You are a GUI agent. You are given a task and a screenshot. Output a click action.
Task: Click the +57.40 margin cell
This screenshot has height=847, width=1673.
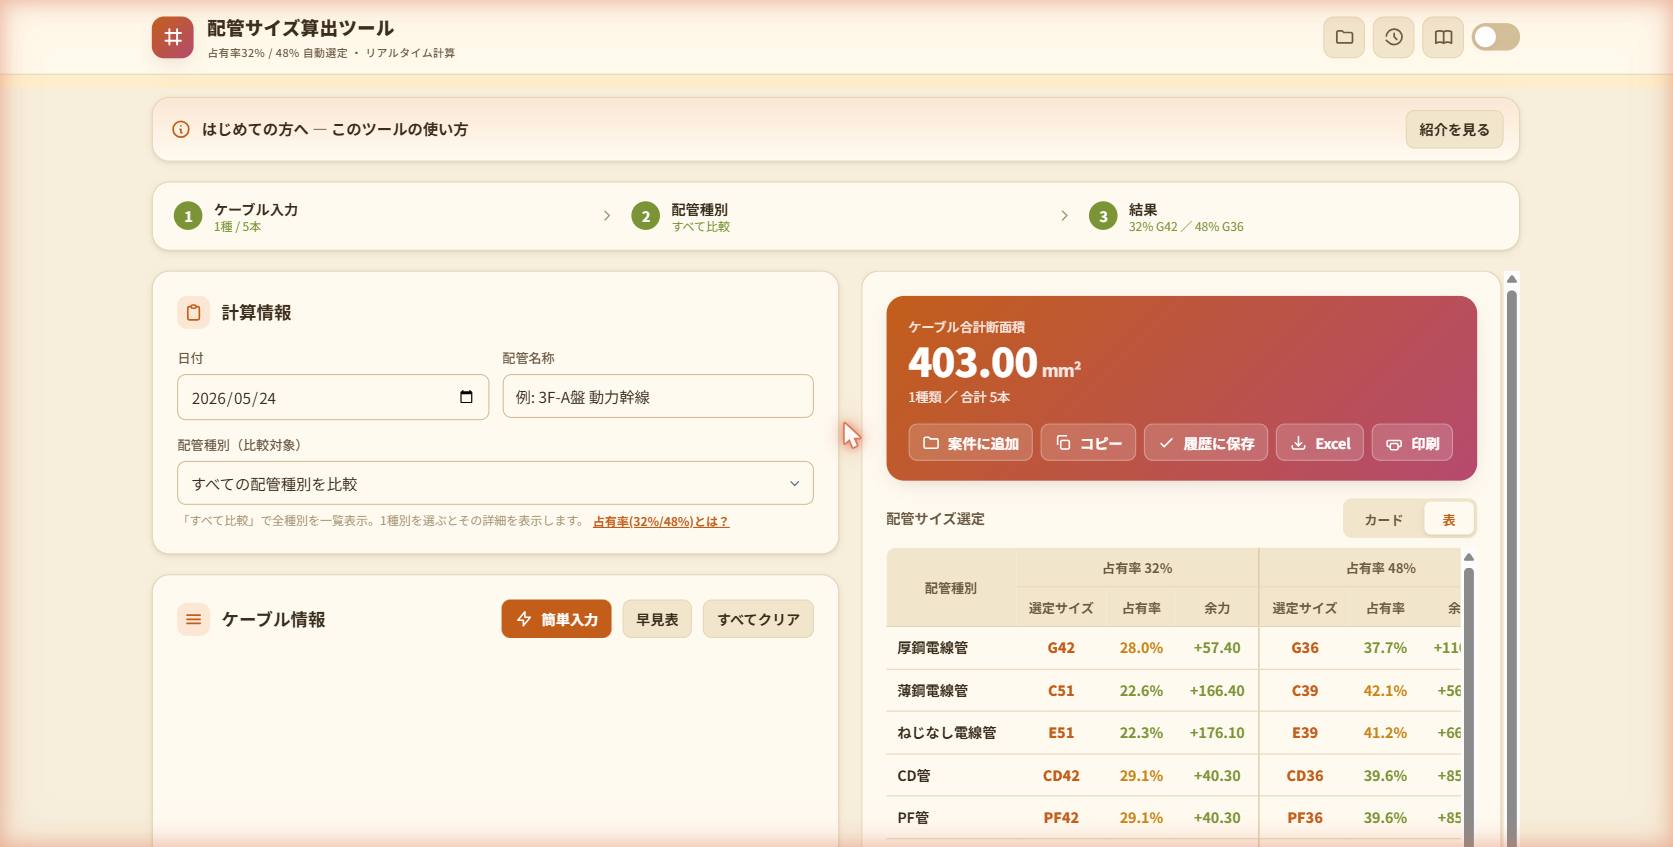point(1217,648)
